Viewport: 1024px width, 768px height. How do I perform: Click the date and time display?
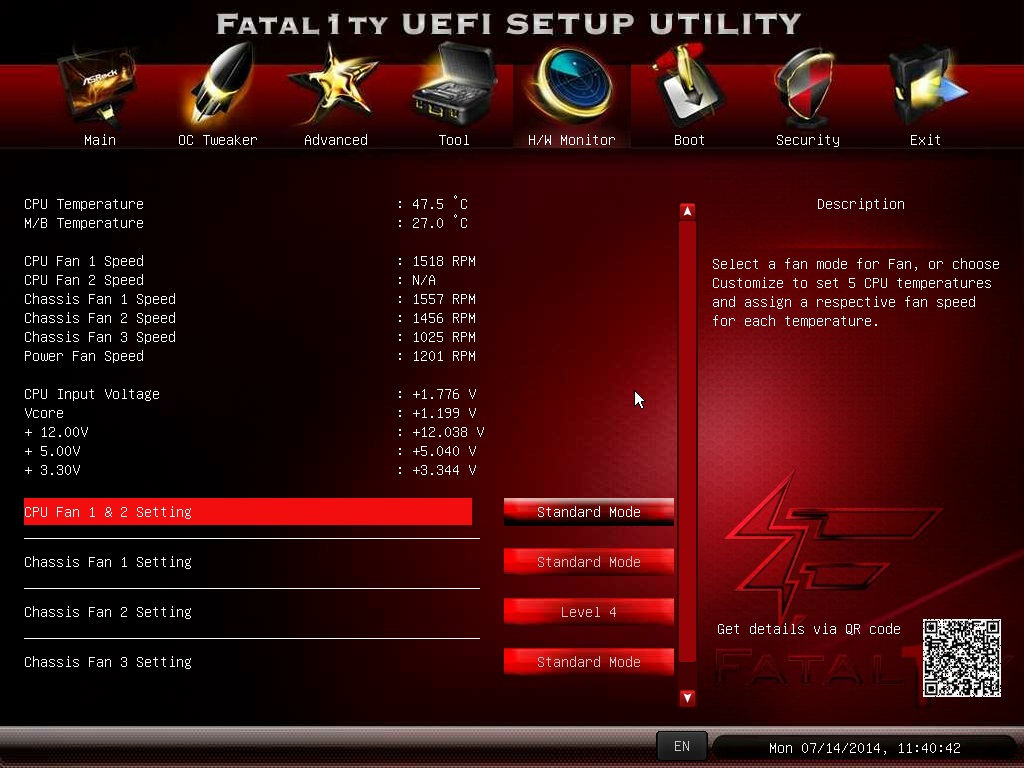click(x=865, y=748)
